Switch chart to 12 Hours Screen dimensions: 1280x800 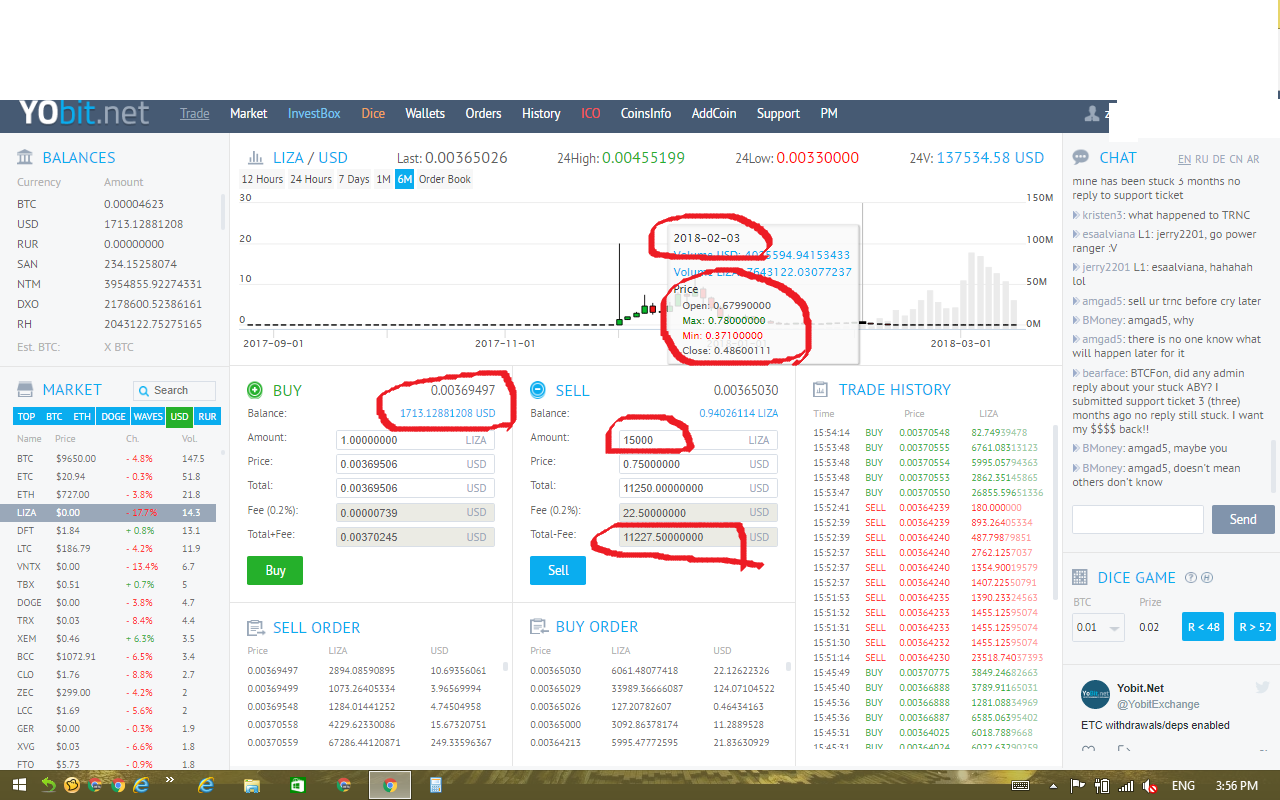(262, 180)
